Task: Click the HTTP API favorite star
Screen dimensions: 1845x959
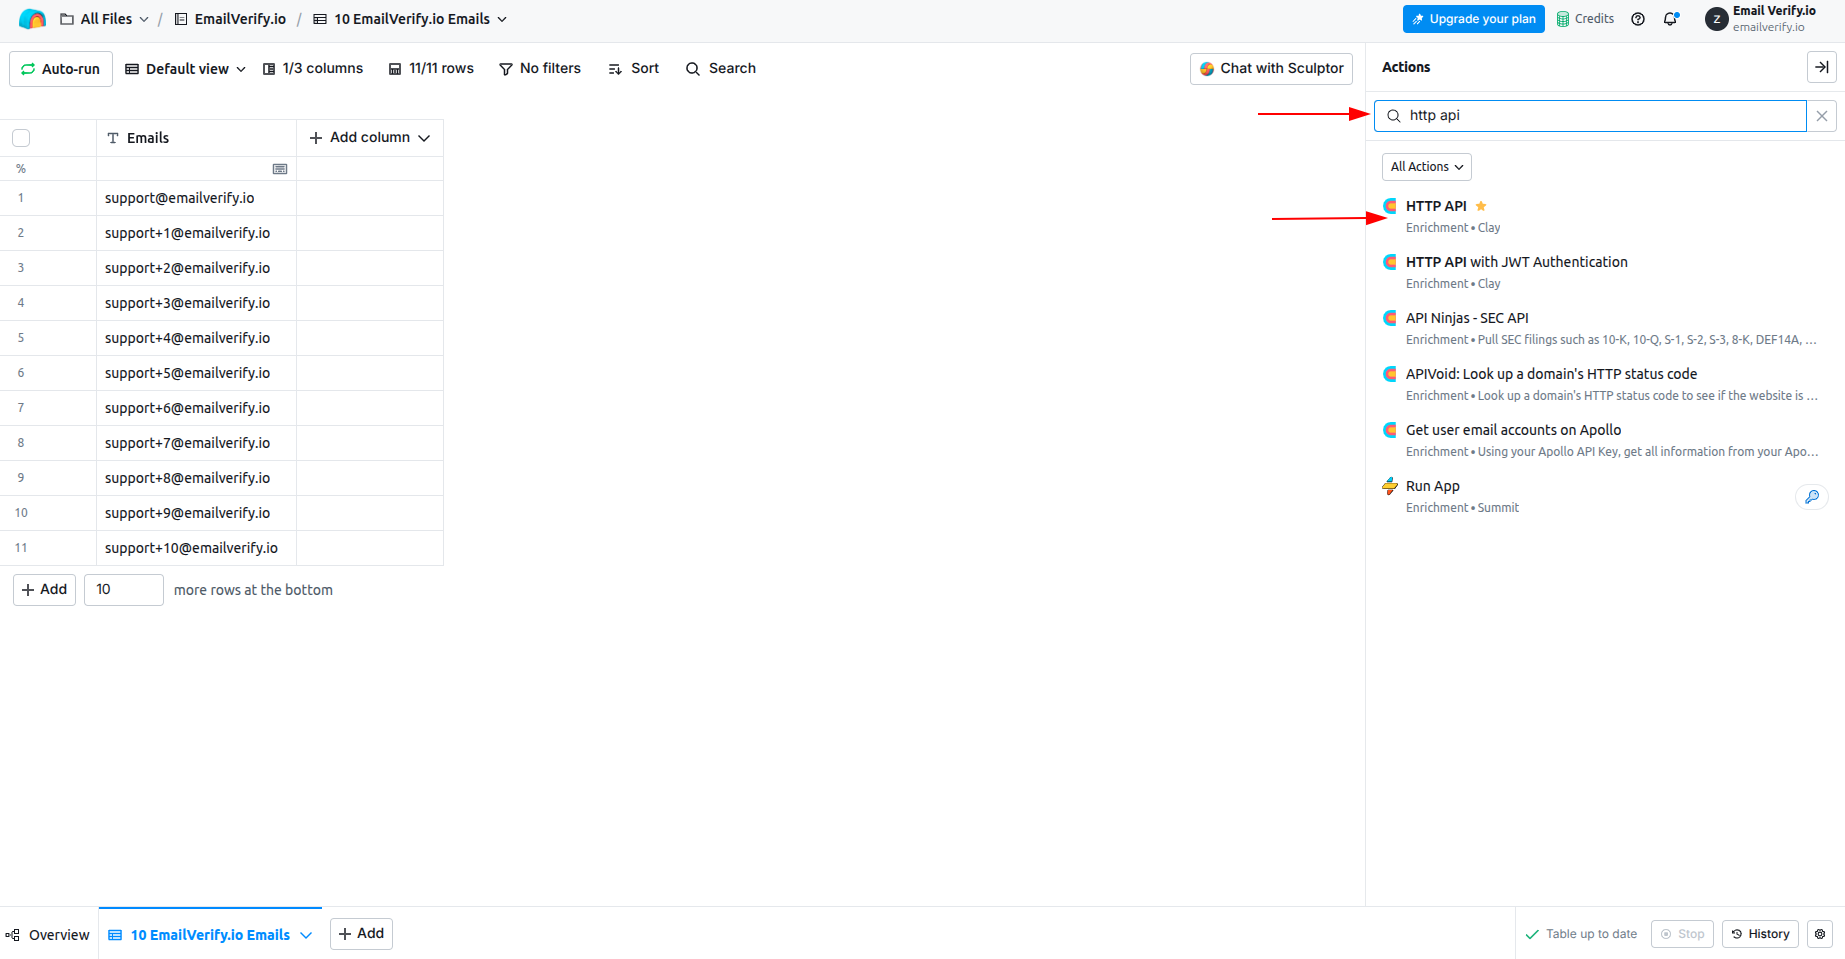Action: 1481,206
